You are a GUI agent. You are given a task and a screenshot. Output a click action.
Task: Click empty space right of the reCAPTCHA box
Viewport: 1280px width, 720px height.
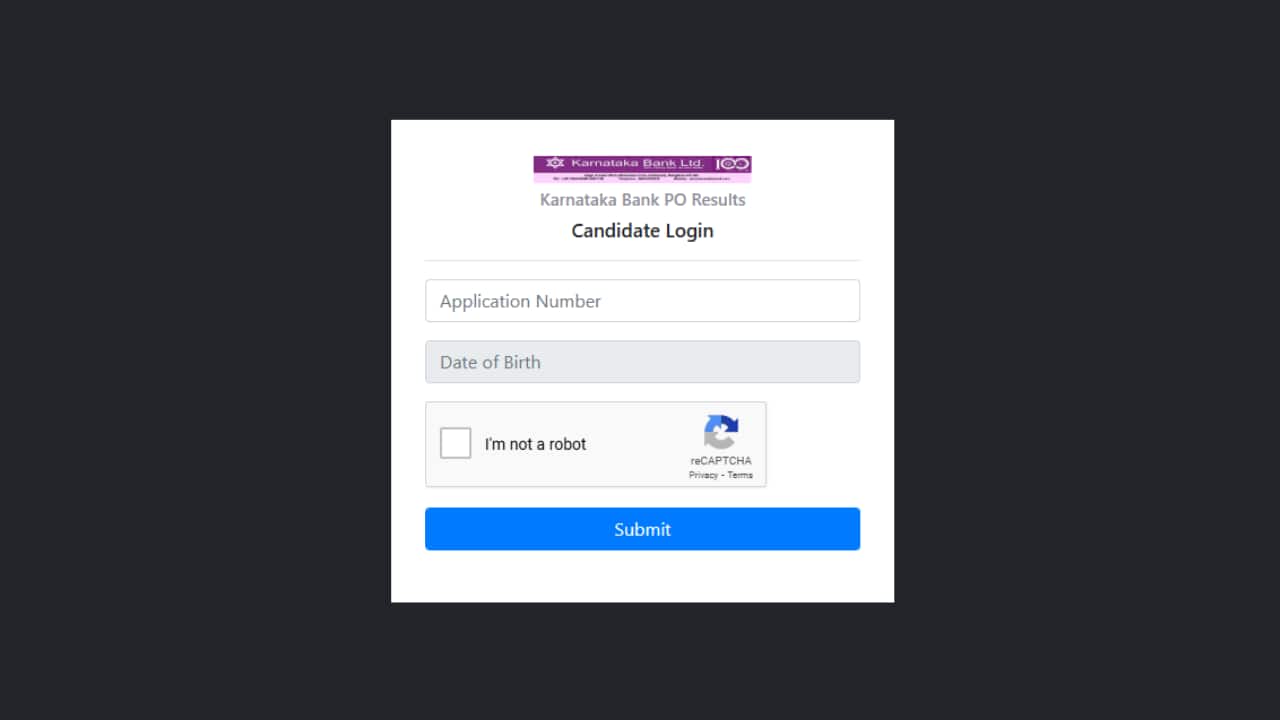tap(815, 444)
